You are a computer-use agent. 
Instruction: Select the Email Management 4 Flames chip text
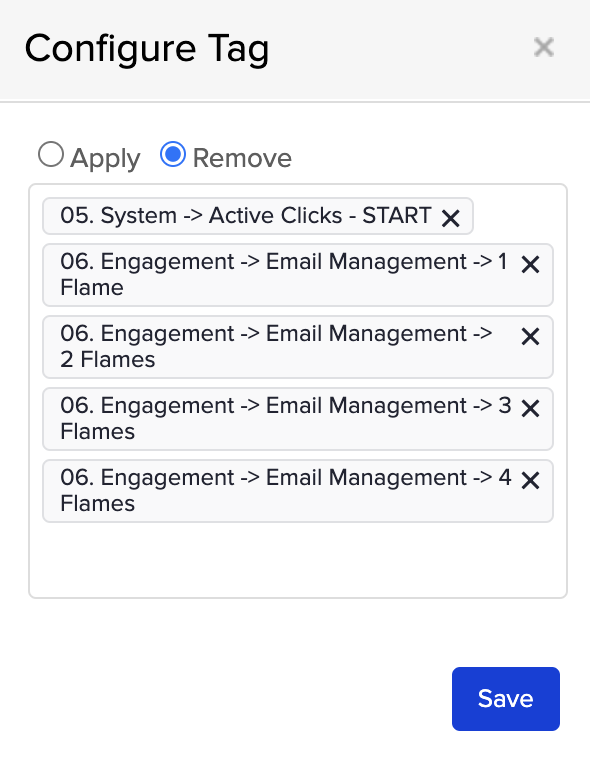285,491
